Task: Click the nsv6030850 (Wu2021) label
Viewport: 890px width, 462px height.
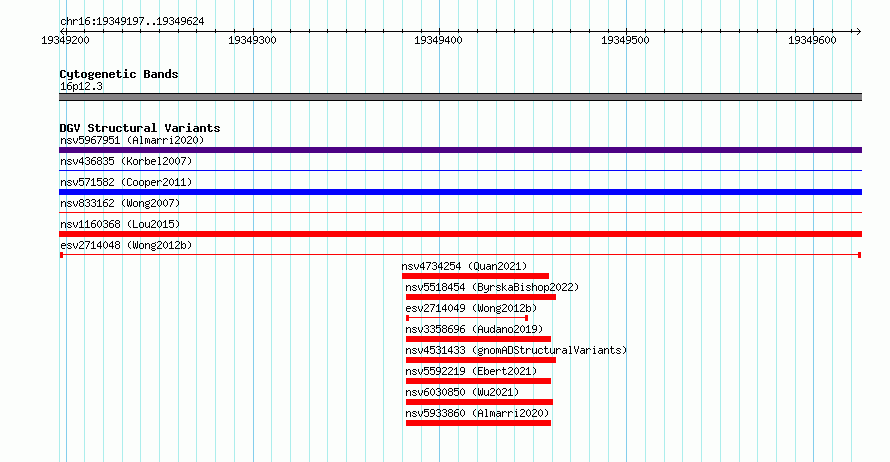Action: tap(462, 392)
